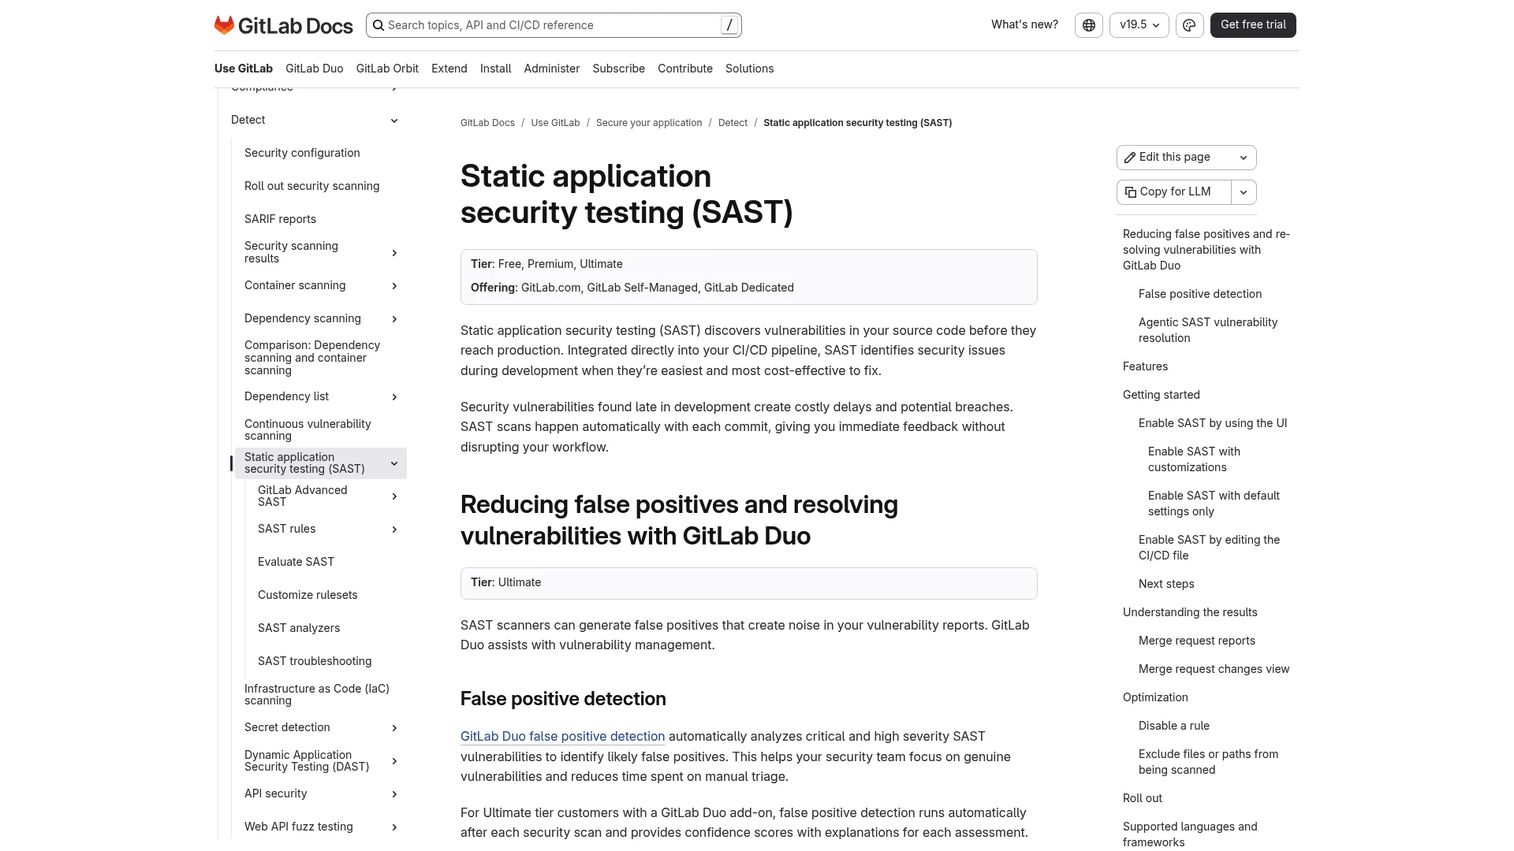Open the Administer navigation item

pos(552,69)
